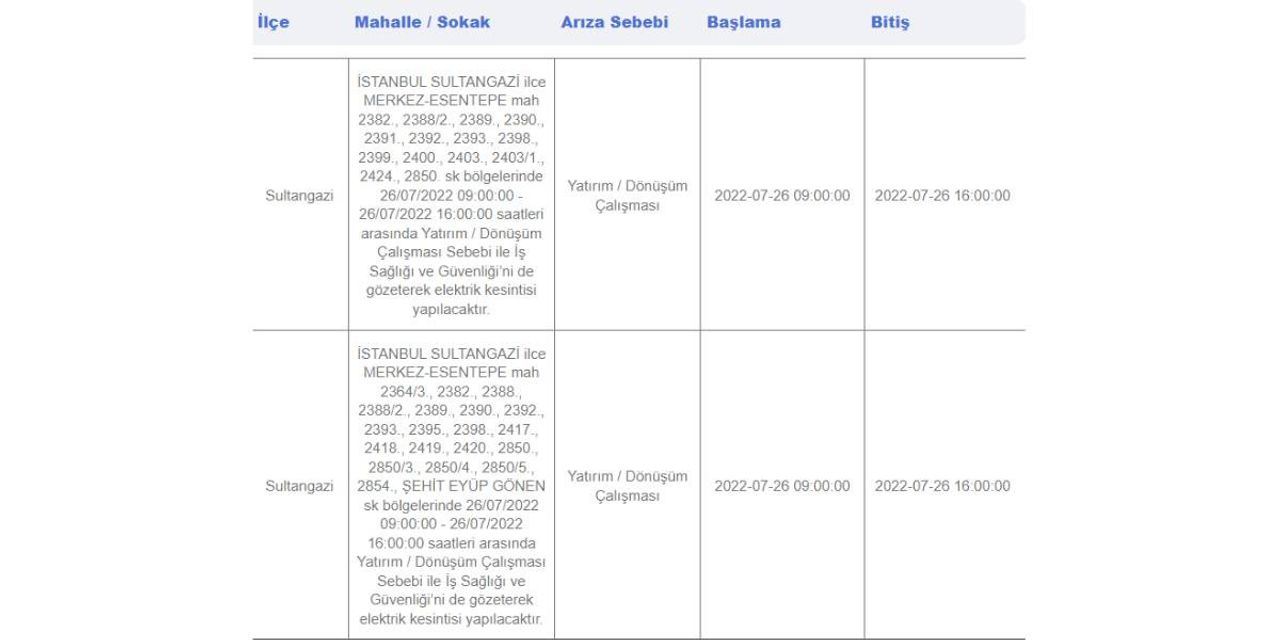Screen dimensions: 1280x640
Task: Sort by the Başlama column header
Action: tap(744, 22)
